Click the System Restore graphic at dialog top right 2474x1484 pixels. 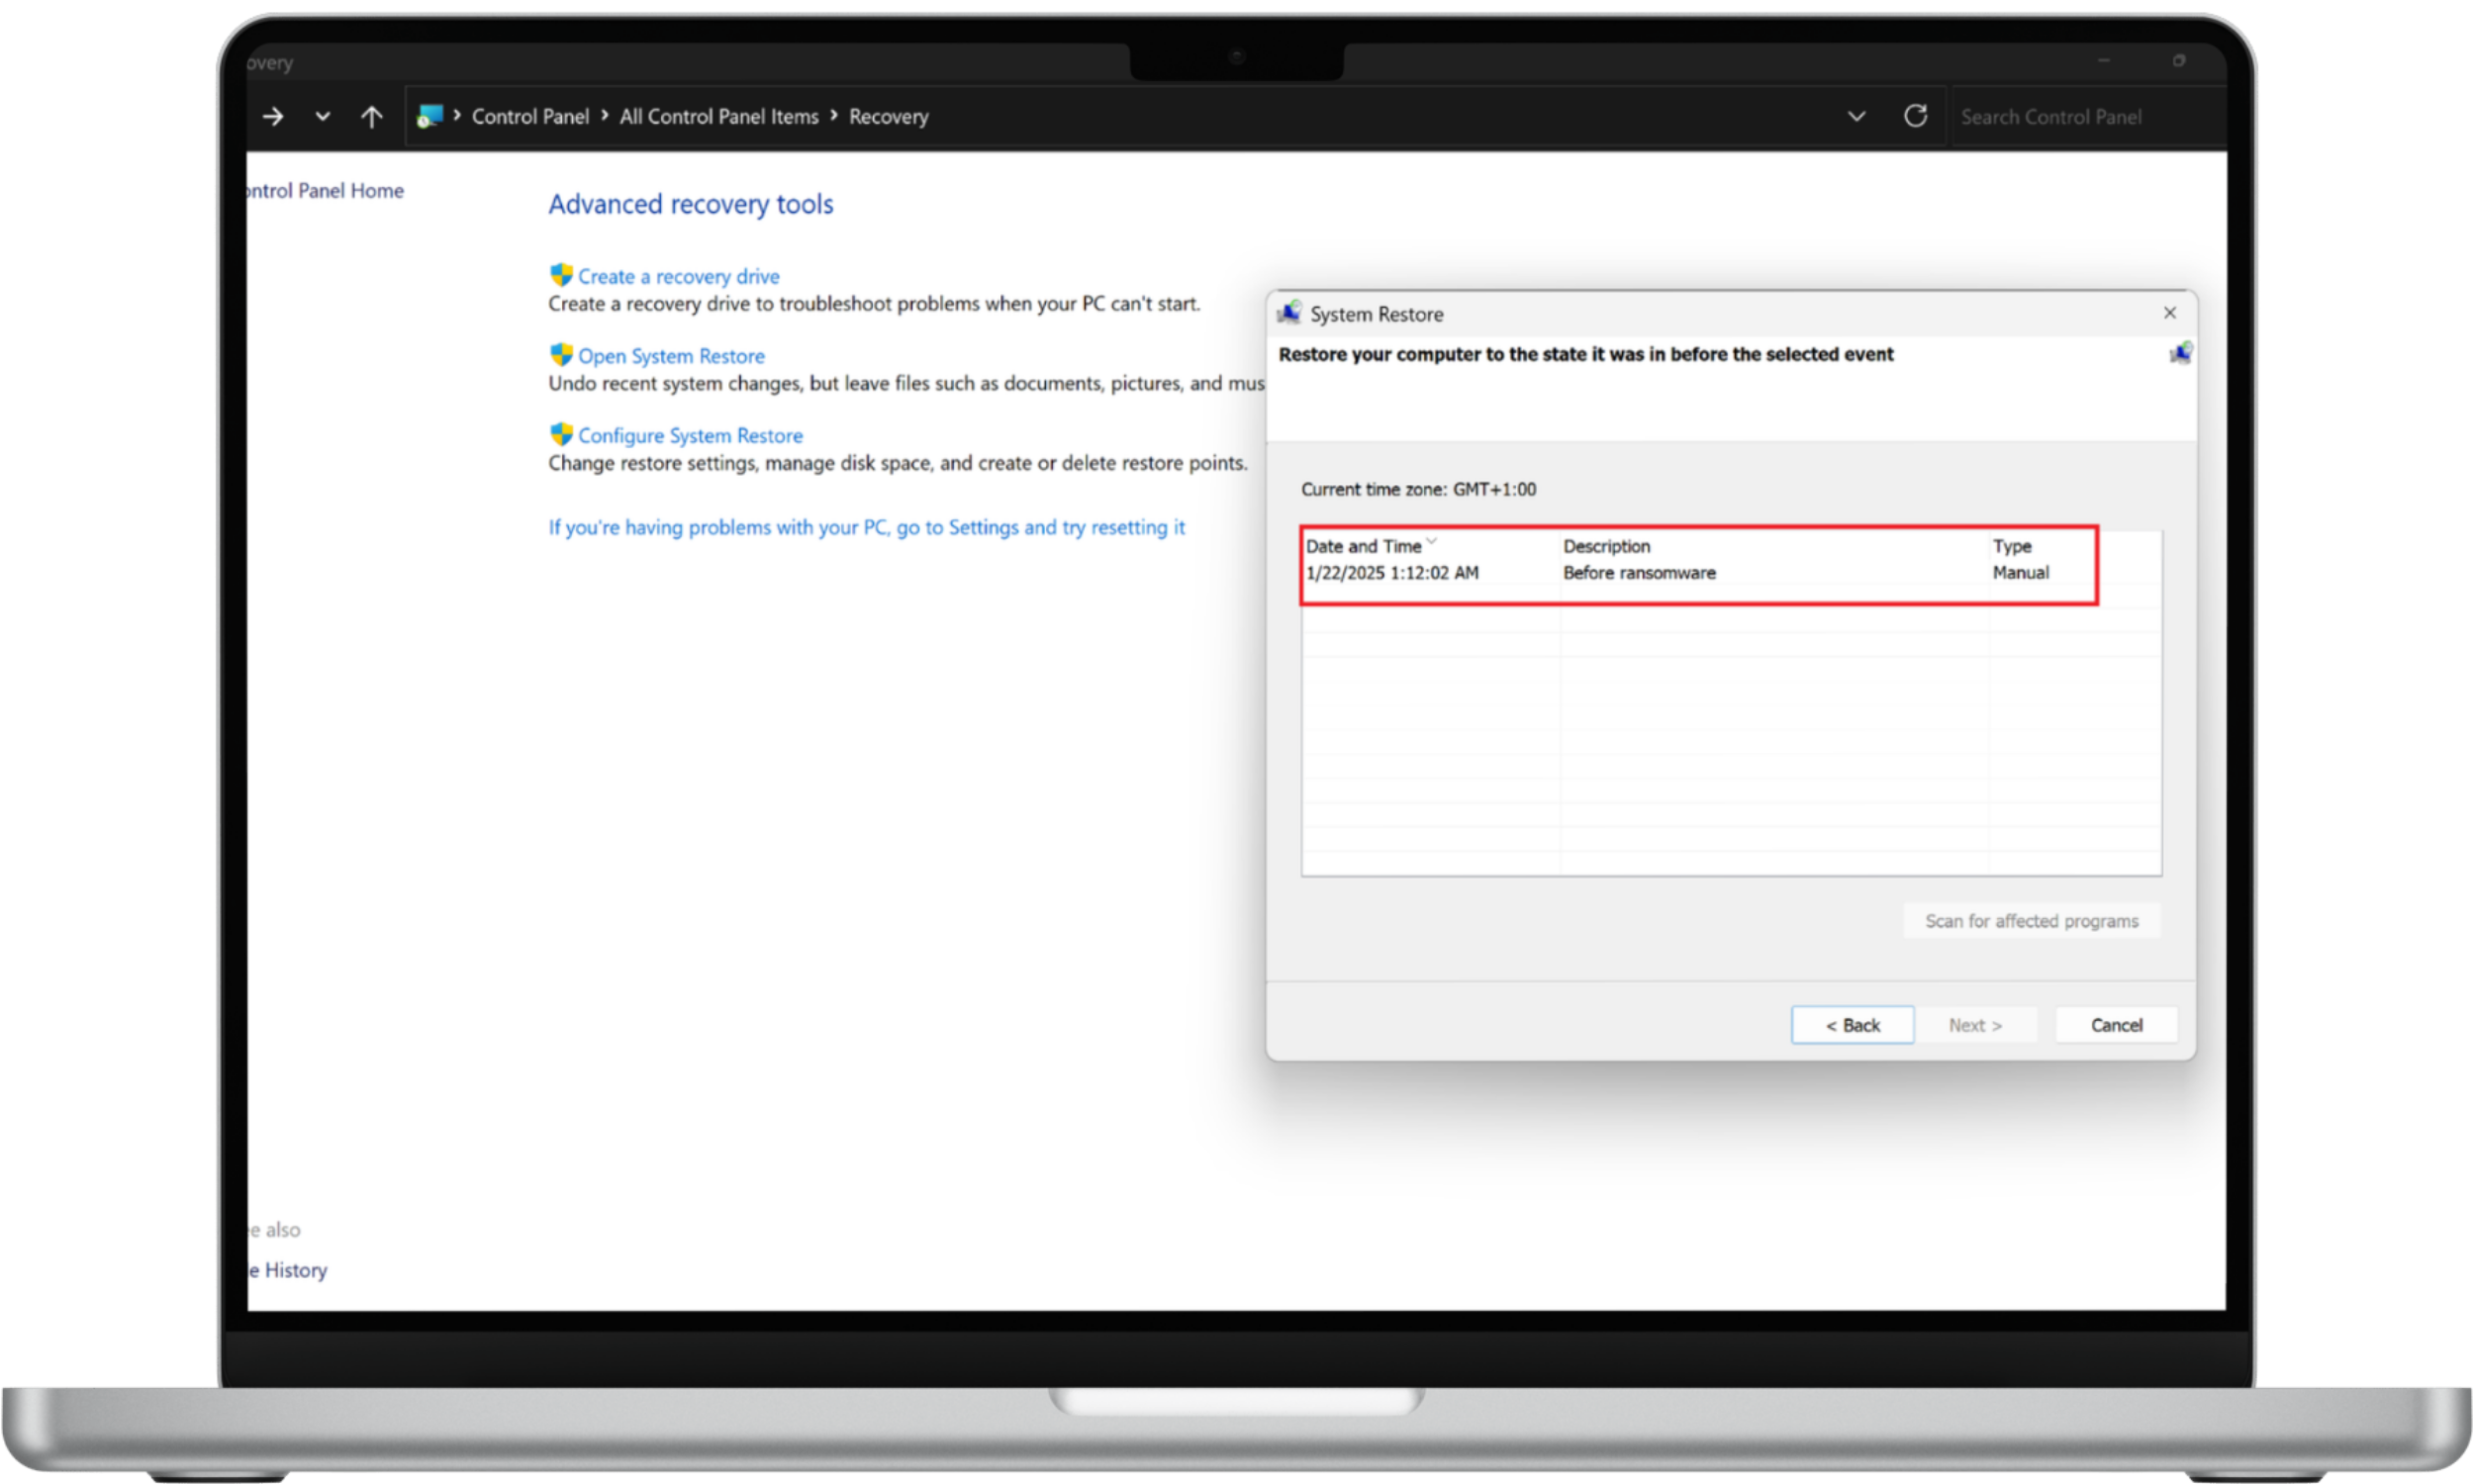pyautogui.click(x=2181, y=353)
